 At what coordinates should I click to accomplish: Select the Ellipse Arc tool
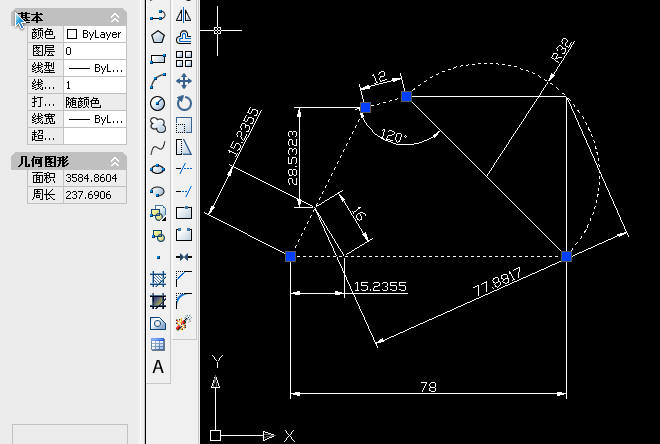158,191
